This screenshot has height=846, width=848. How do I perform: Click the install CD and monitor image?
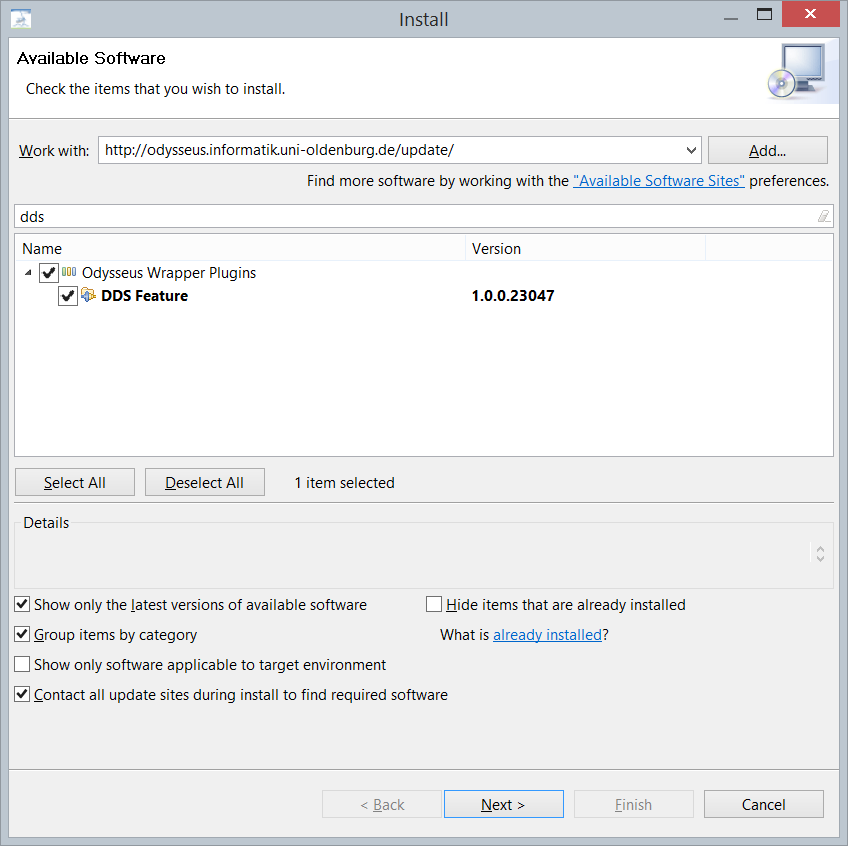795,72
